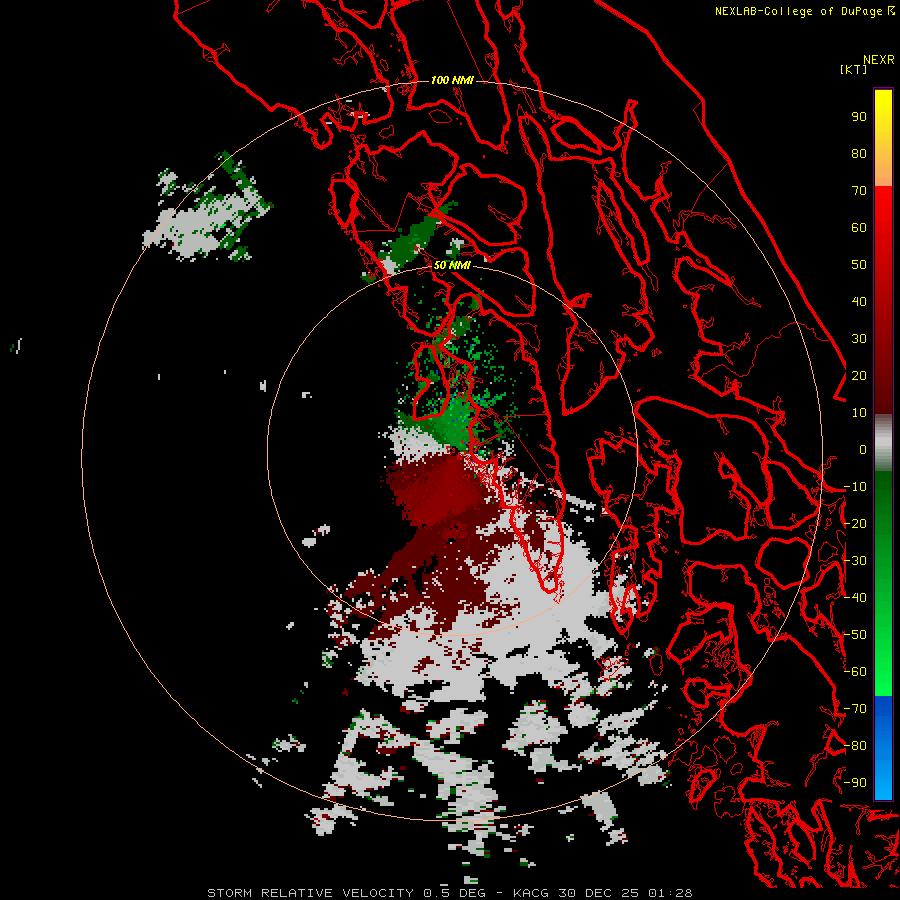The height and width of the screenshot is (900, 900).
Task: Click the 30 value on velocity scale
Action: pyautogui.click(x=859, y=339)
